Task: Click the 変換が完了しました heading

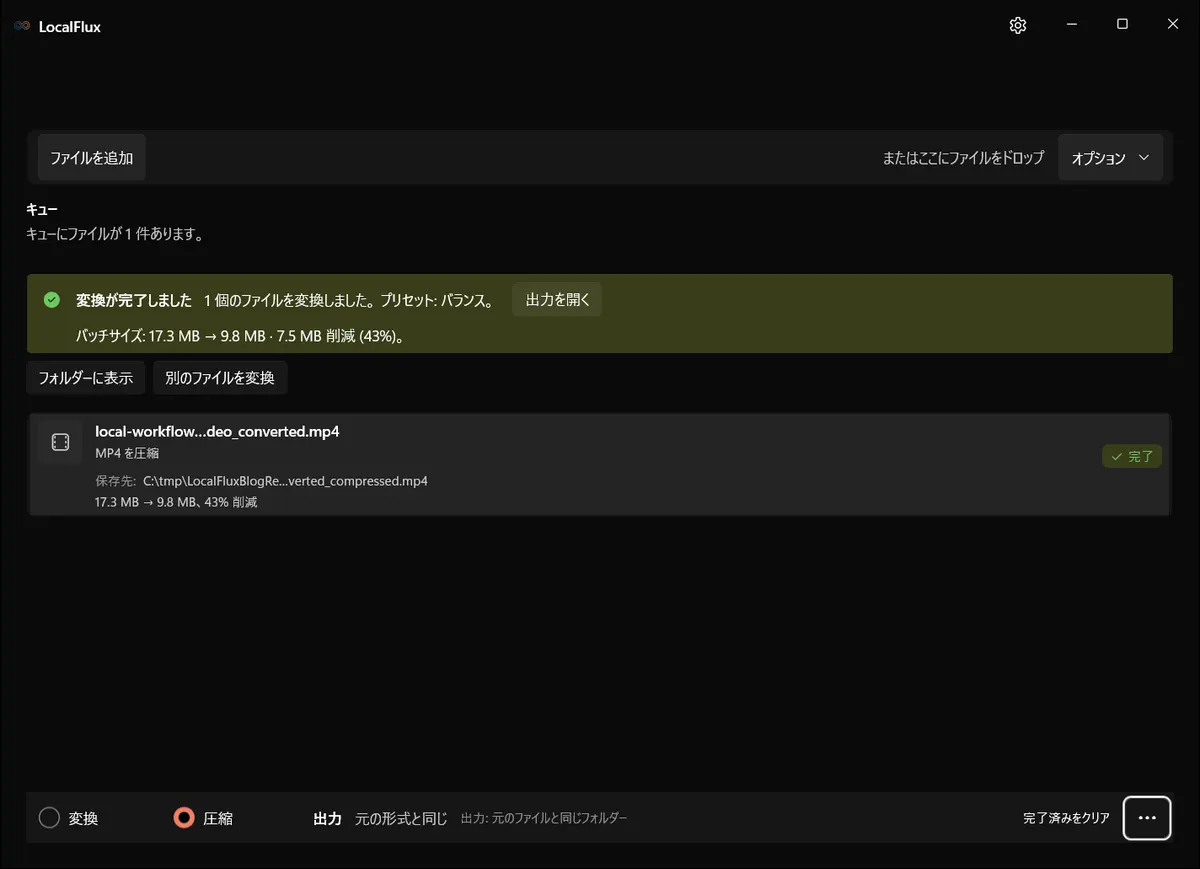Action: pos(134,300)
